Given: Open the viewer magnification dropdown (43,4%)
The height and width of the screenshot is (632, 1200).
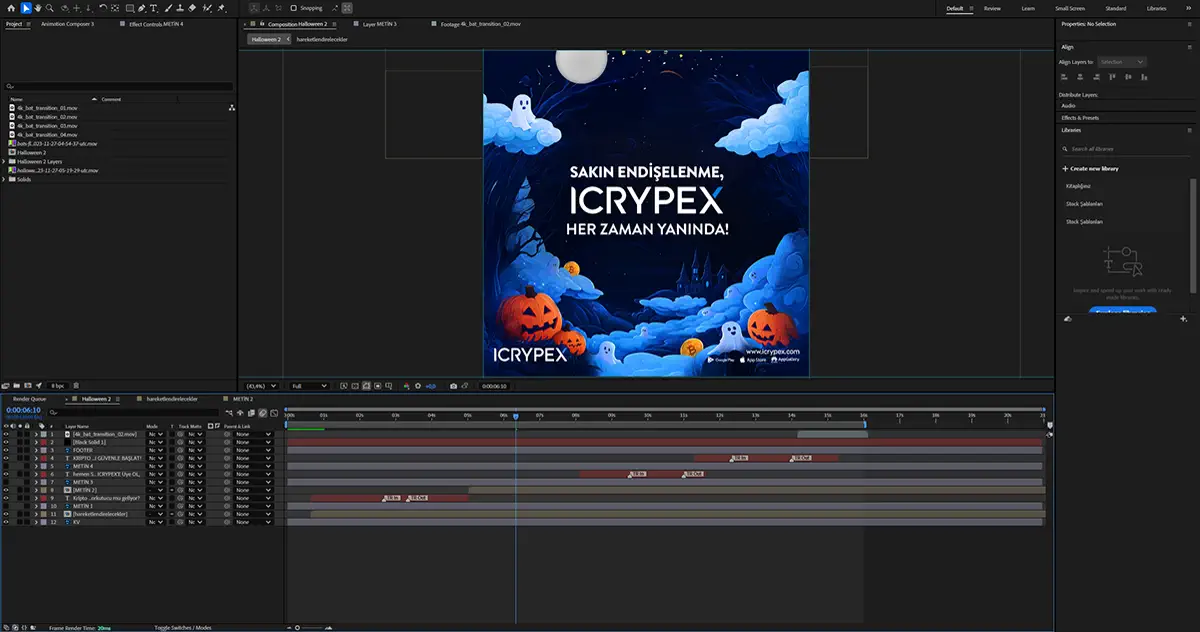Looking at the screenshot, I should [262, 386].
